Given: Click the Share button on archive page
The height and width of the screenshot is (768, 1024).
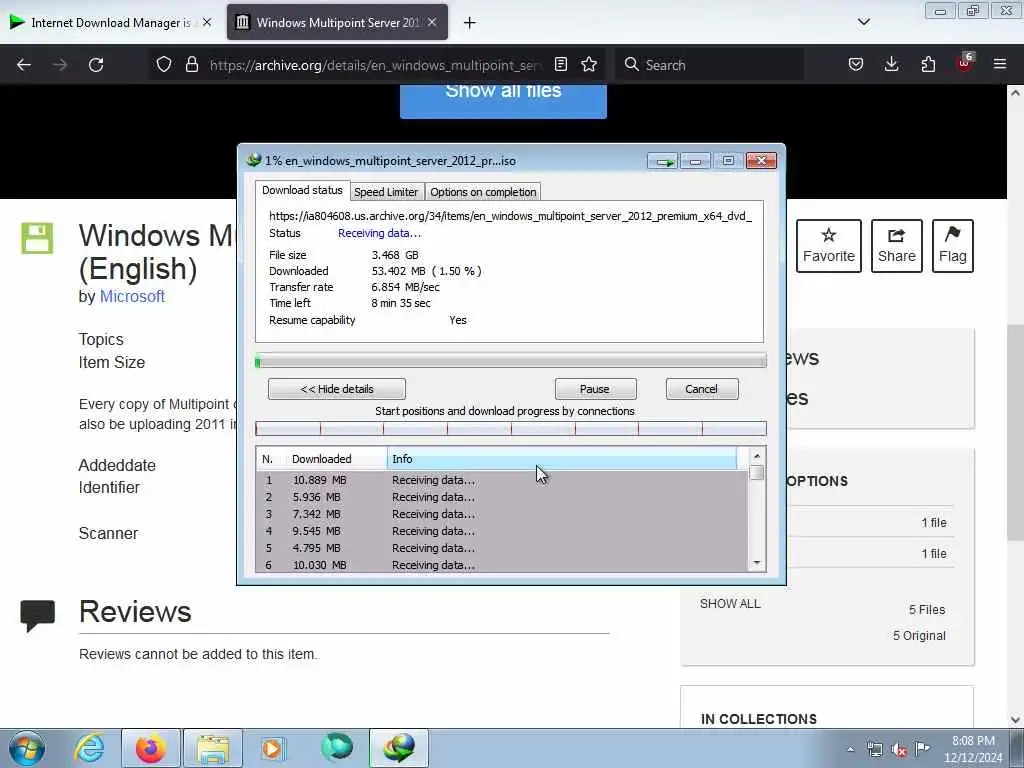Looking at the screenshot, I should point(897,246).
